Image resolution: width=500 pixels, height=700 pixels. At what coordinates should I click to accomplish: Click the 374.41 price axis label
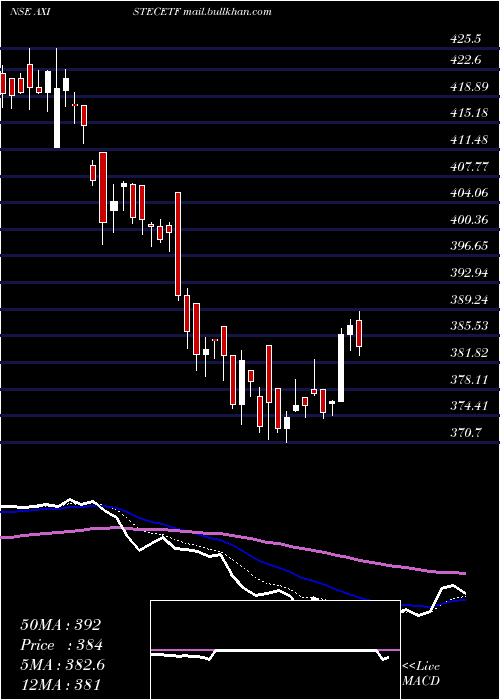pyautogui.click(x=469, y=406)
